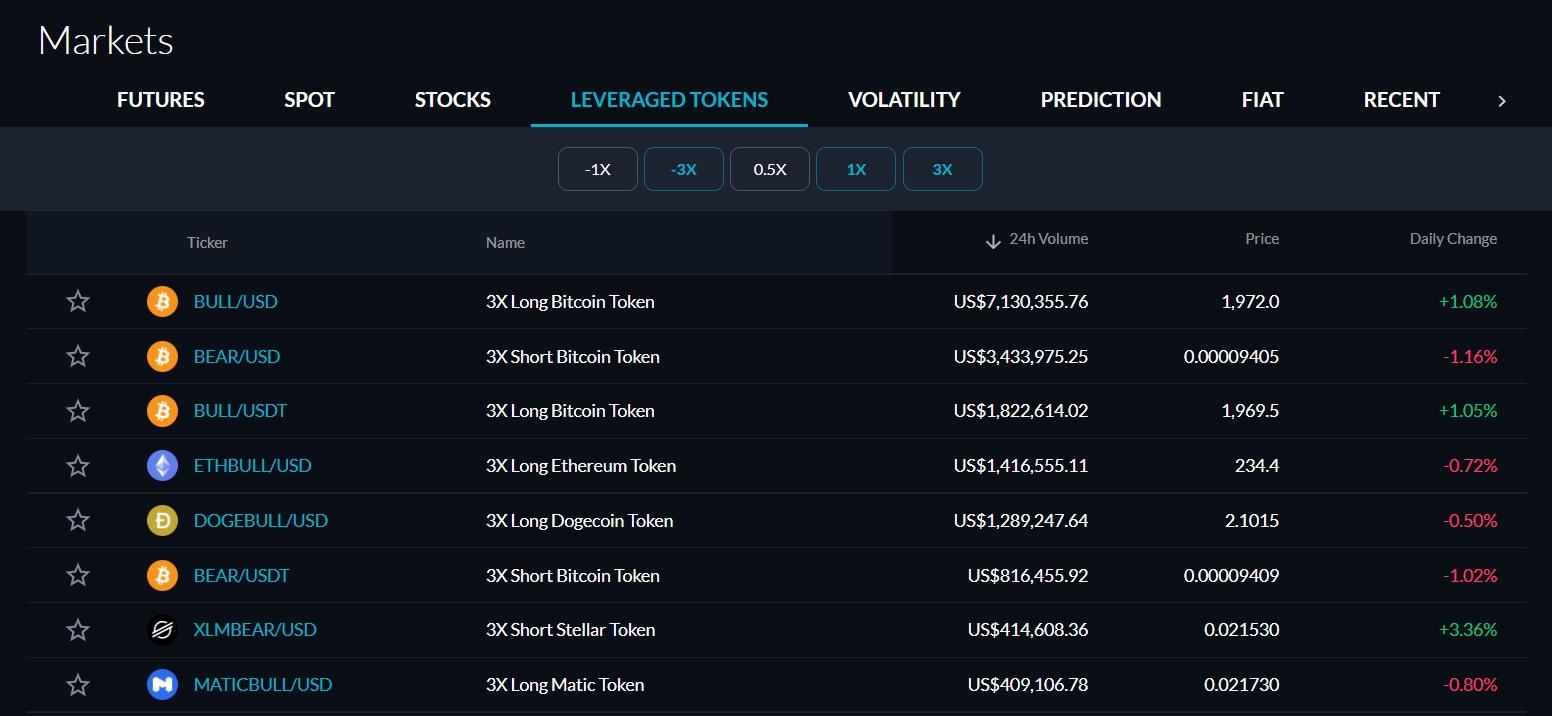Switch to the PREDICTION tab
1552x716 pixels.
pos(1101,100)
